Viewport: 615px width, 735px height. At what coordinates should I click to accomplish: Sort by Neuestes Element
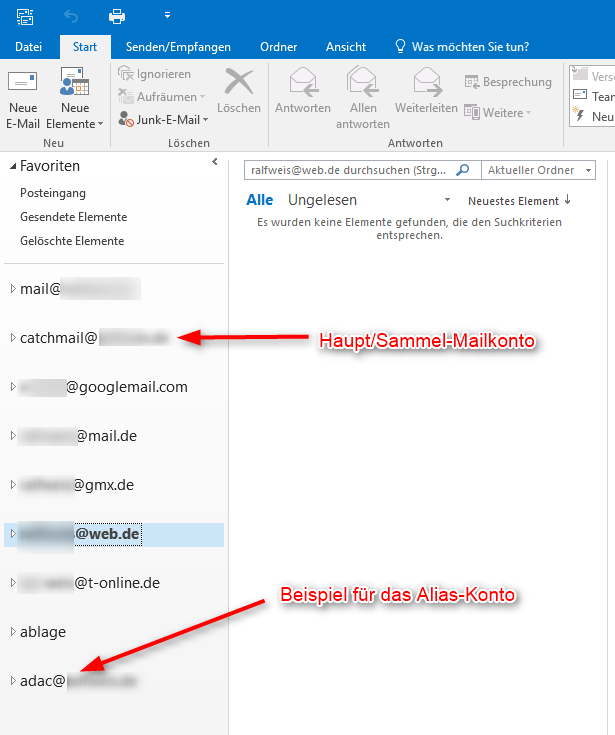(x=513, y=201)
